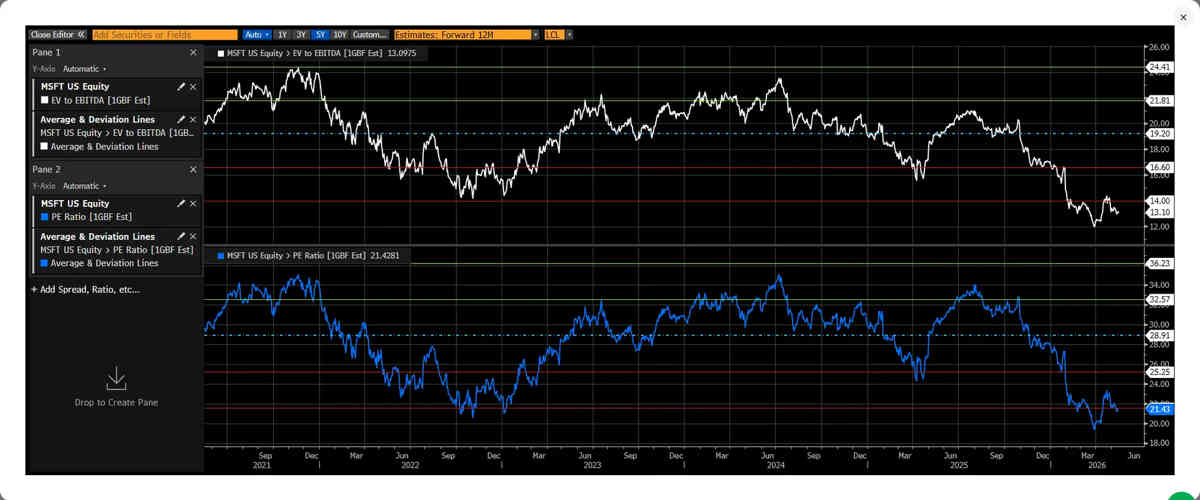
Task: Select Pane 2 header label
Action: tap(46, 170)
